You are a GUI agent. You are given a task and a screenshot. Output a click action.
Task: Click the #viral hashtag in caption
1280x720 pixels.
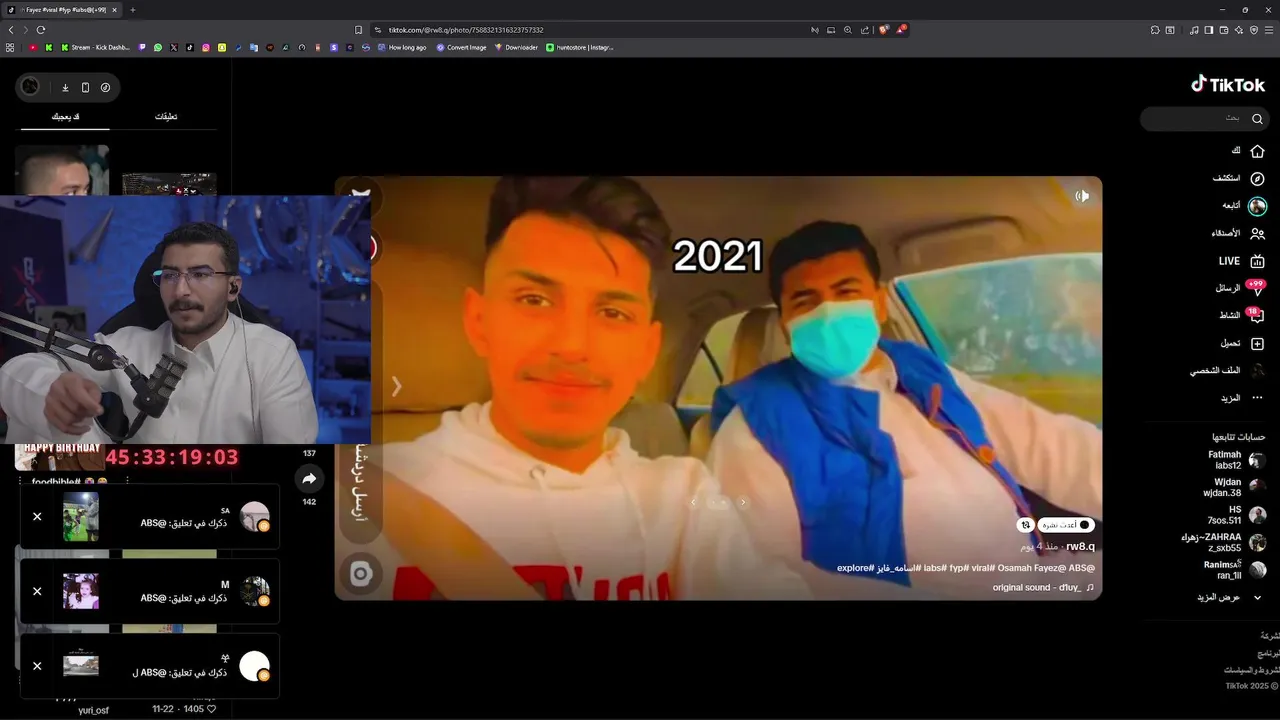pos(982,568)
